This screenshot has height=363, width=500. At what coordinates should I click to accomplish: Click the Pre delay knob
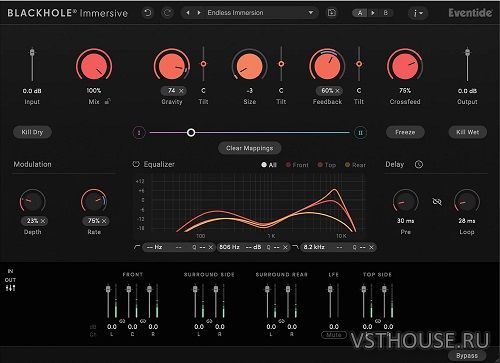[x=405, y=201]
